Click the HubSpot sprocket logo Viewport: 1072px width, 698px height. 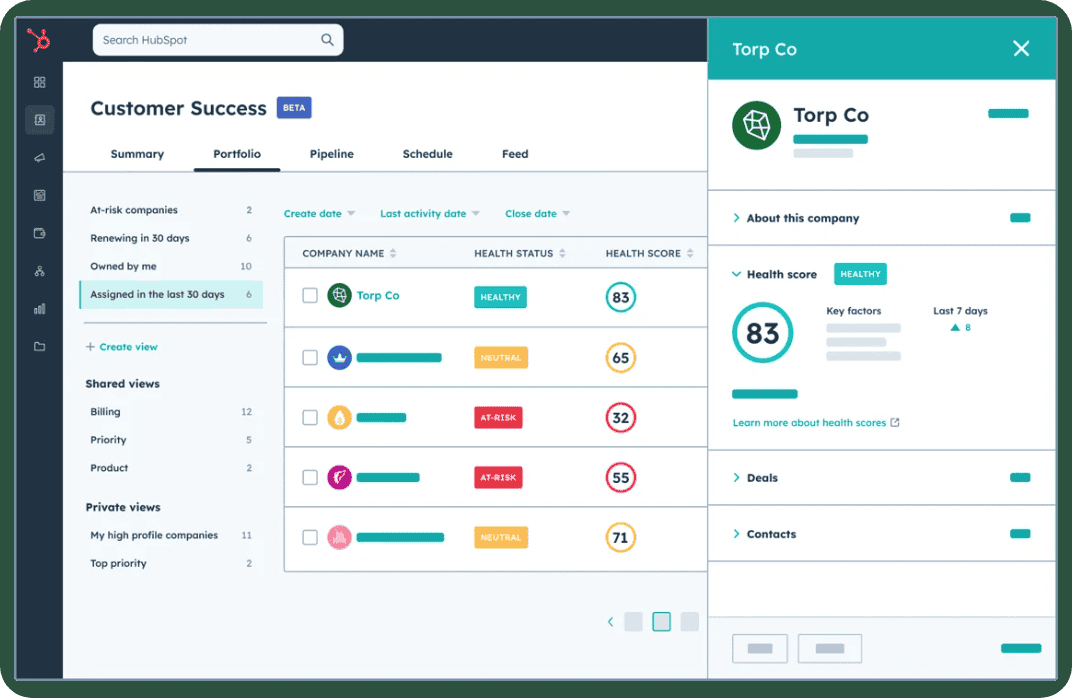click(38, 40)
